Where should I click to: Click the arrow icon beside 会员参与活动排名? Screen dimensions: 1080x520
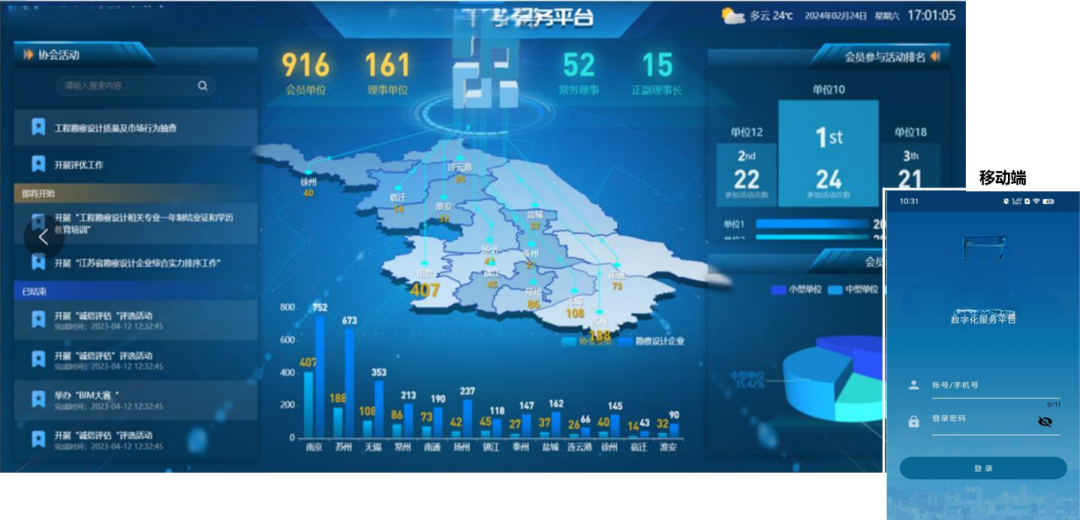coord(935,56)
